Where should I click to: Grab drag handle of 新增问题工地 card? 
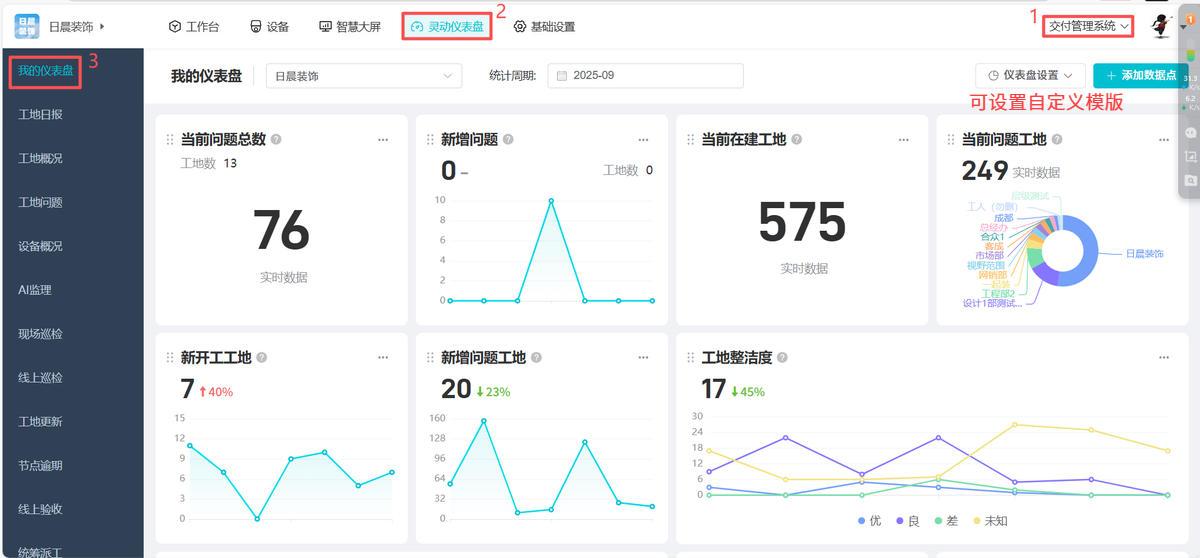(430, 358)
